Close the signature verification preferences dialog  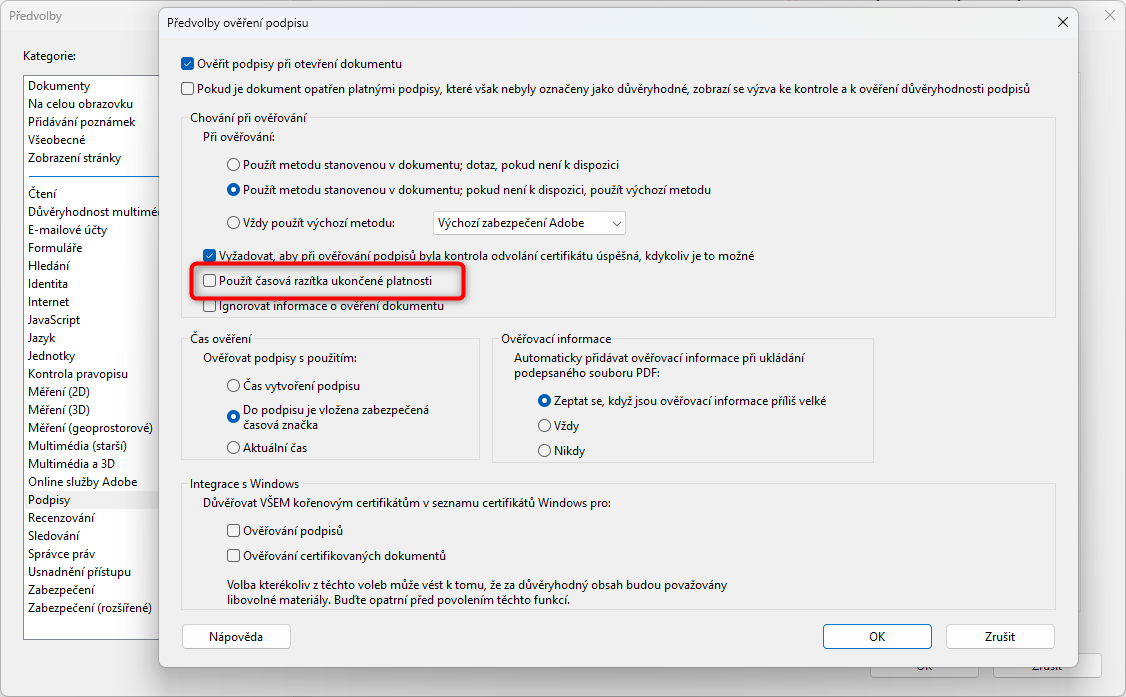point(1061,21)
